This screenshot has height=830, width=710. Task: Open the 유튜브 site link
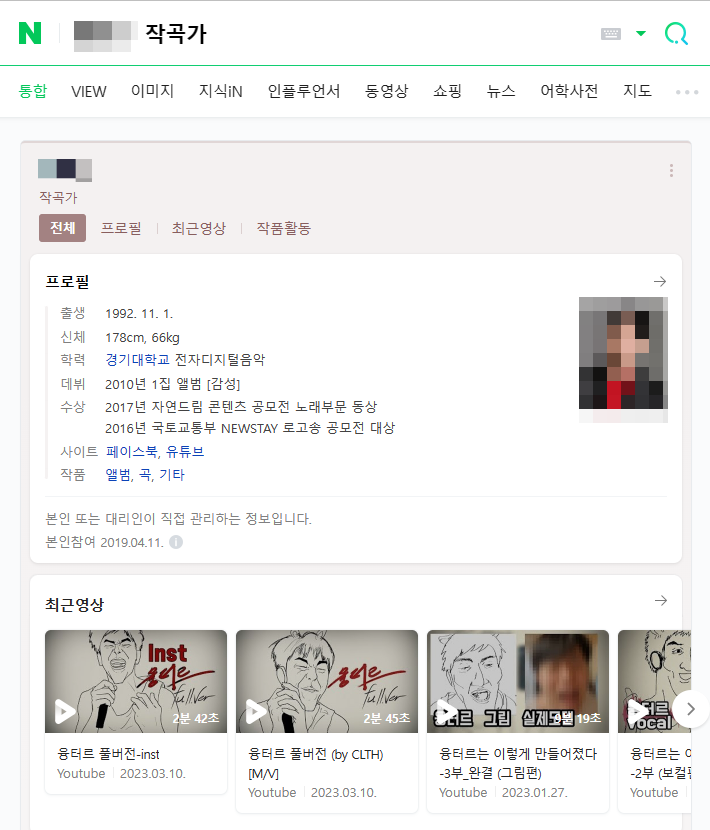coord(185,452)
